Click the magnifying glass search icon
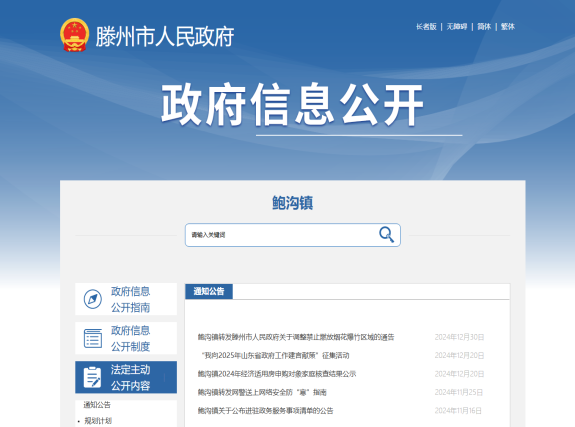575x427 pixels. 386,234
